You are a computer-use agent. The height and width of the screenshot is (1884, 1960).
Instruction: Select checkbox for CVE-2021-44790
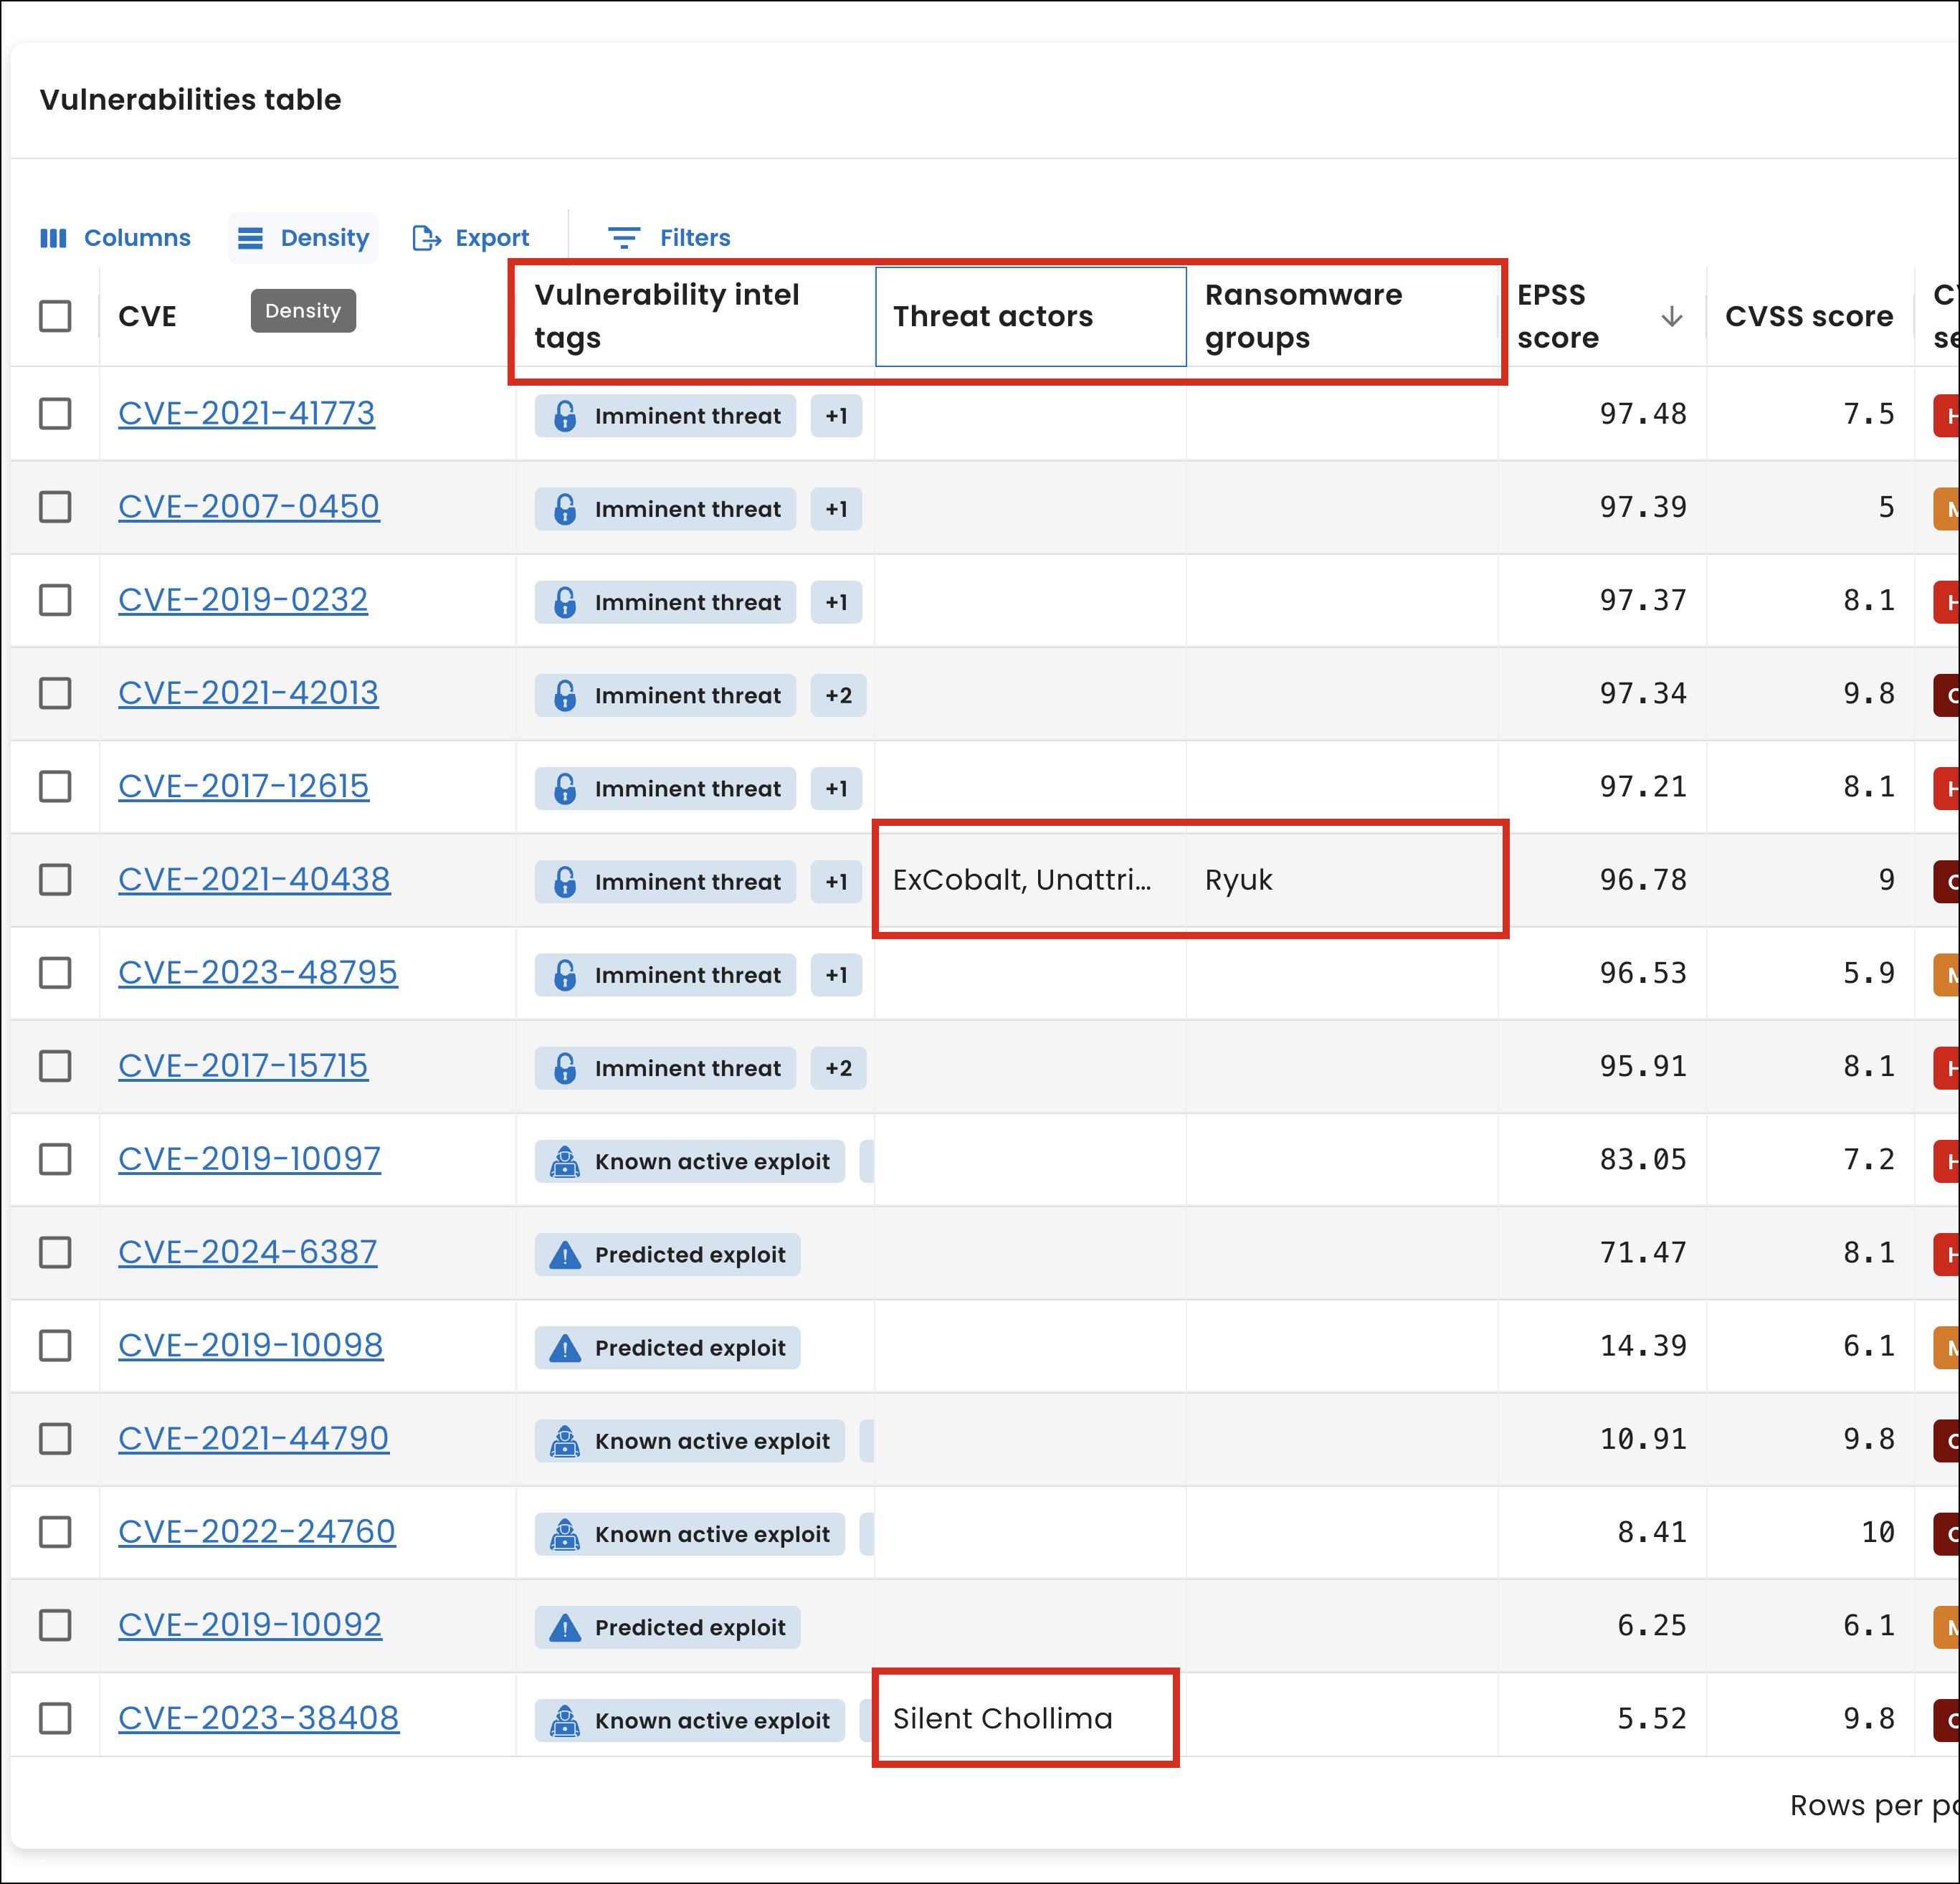point(55,1439)
